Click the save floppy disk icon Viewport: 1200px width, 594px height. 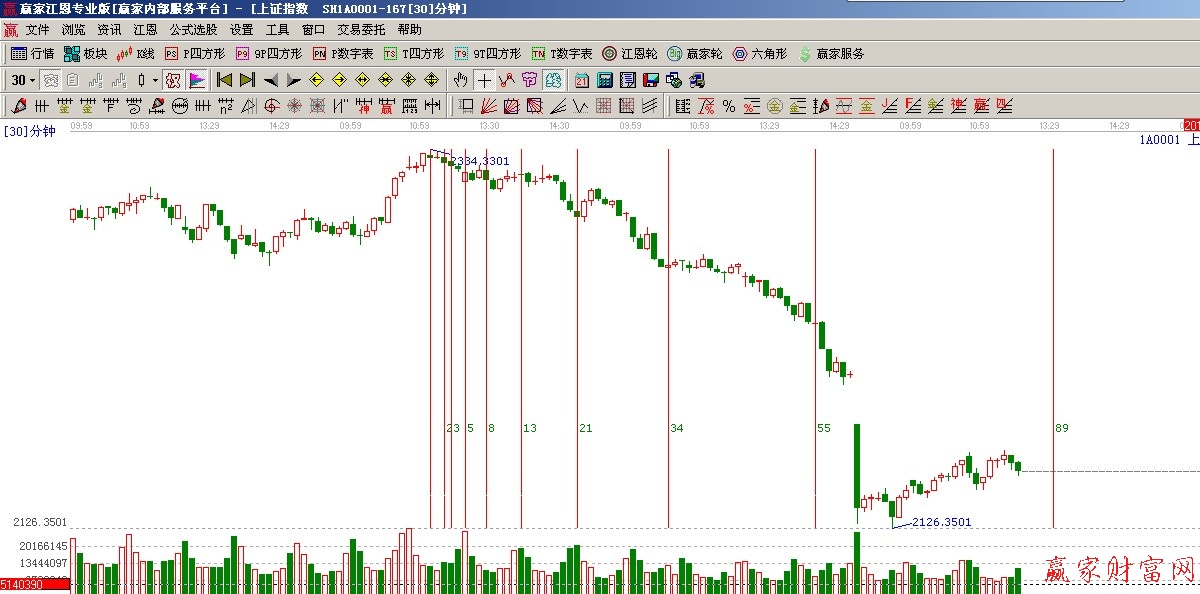point(650,80)
